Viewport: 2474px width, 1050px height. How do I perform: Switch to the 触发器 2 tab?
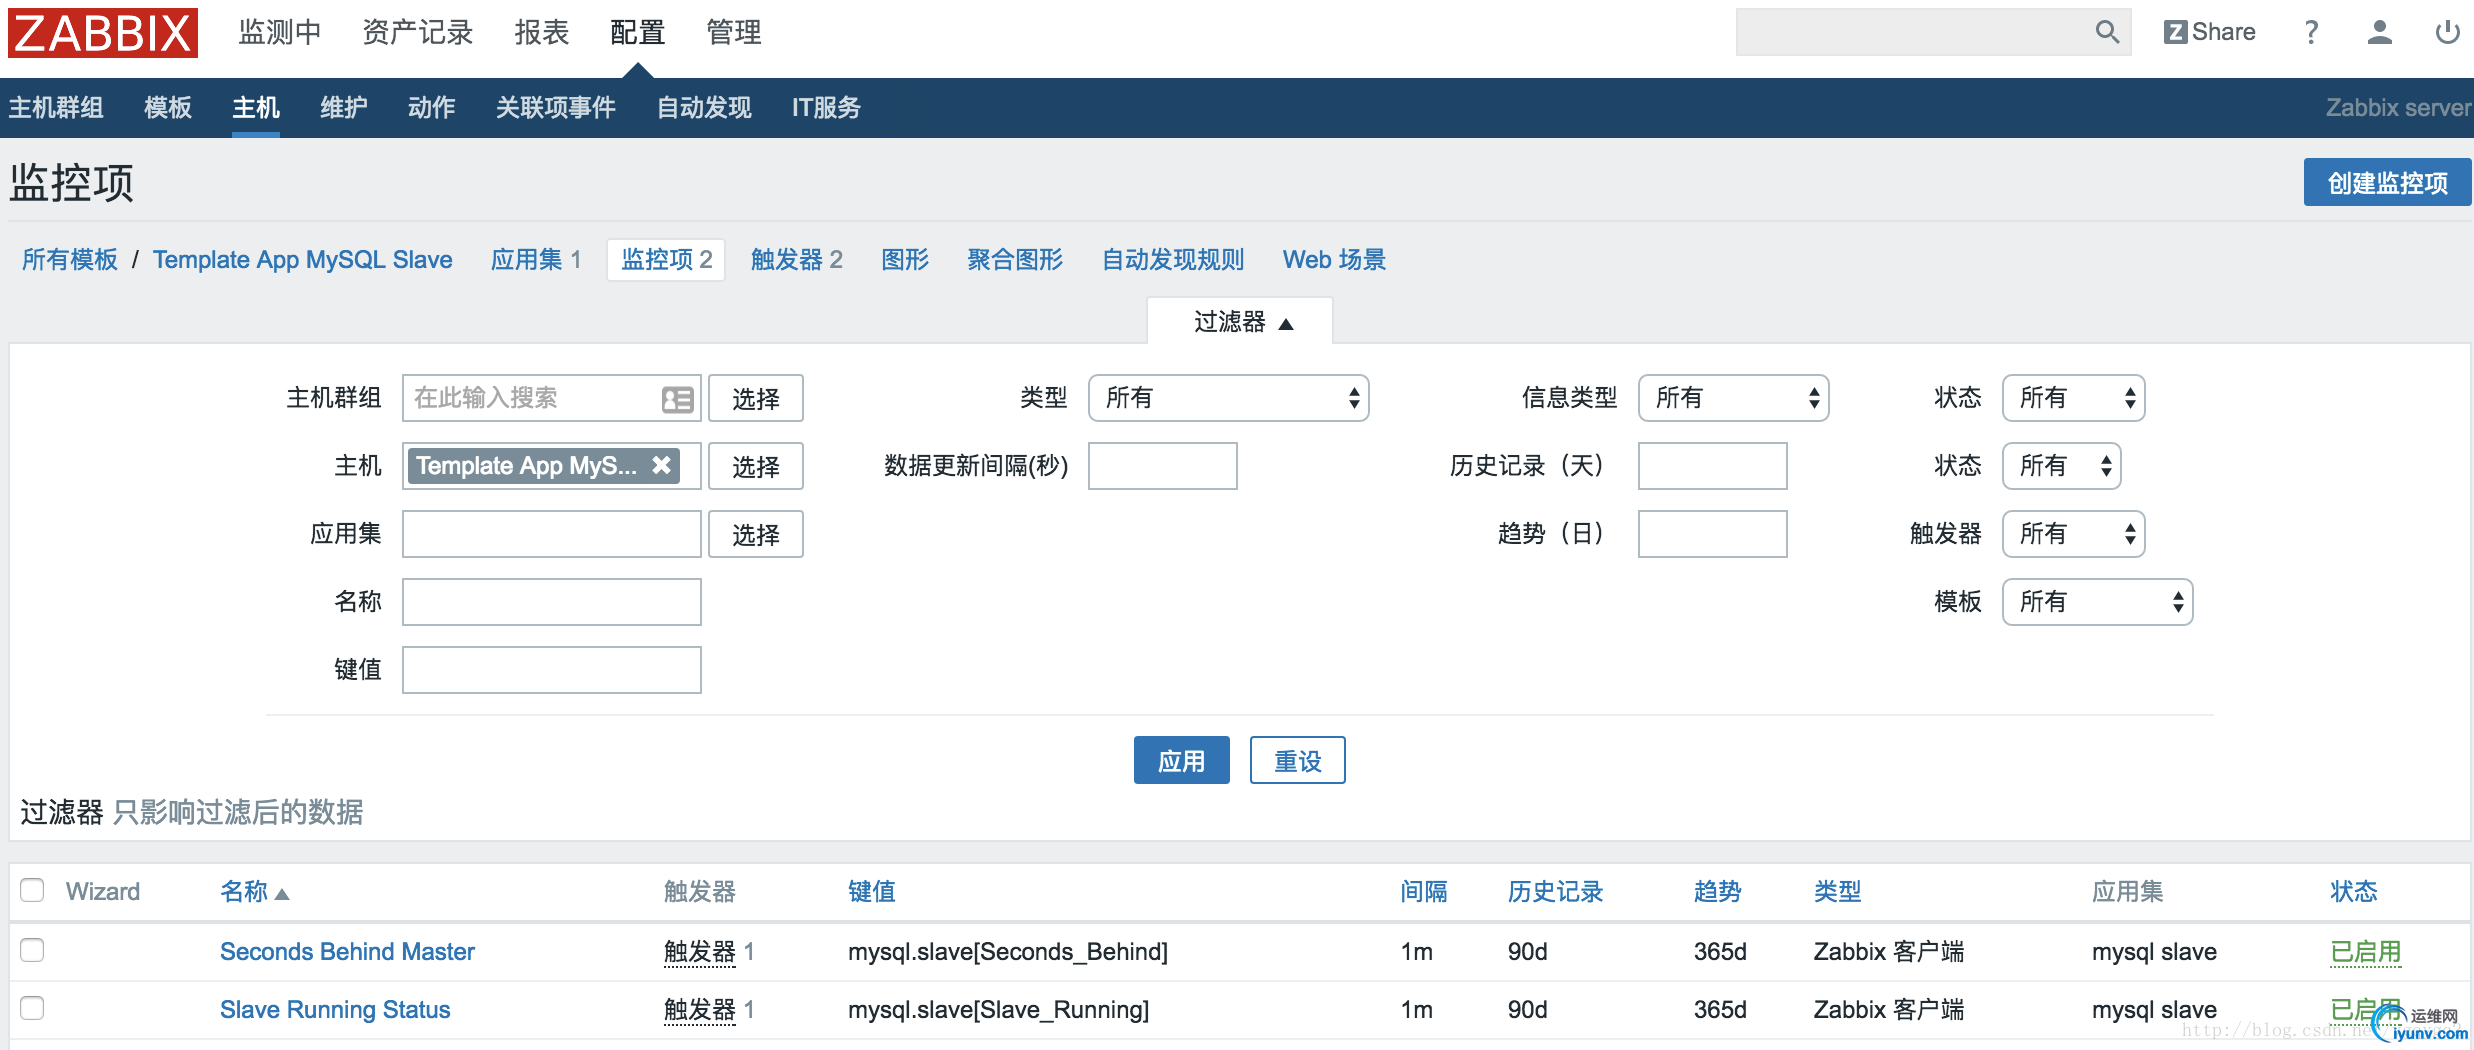(797, 260)
